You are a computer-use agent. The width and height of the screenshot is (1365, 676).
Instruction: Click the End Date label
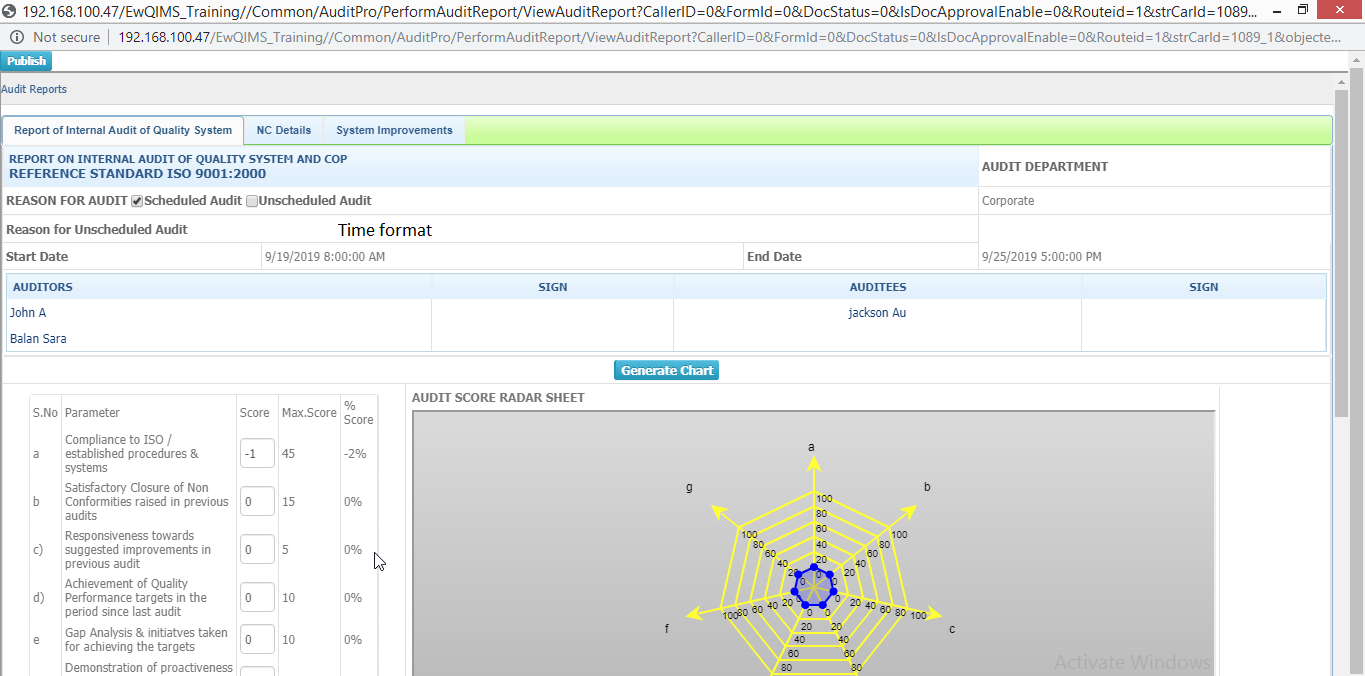774,257
